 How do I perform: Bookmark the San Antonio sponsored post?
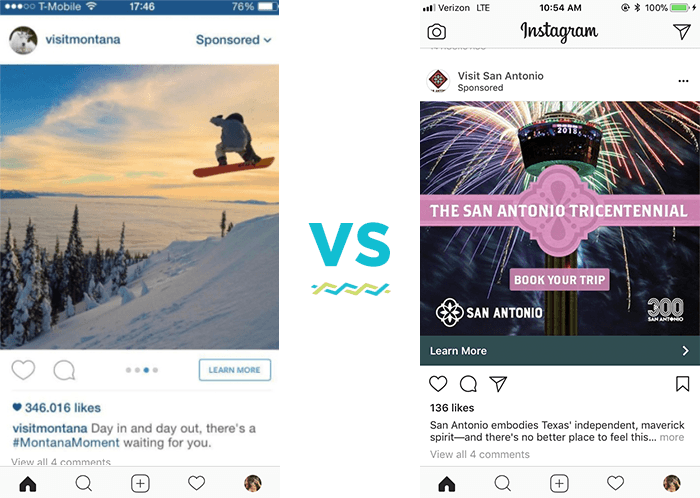[x=683, y=384]
